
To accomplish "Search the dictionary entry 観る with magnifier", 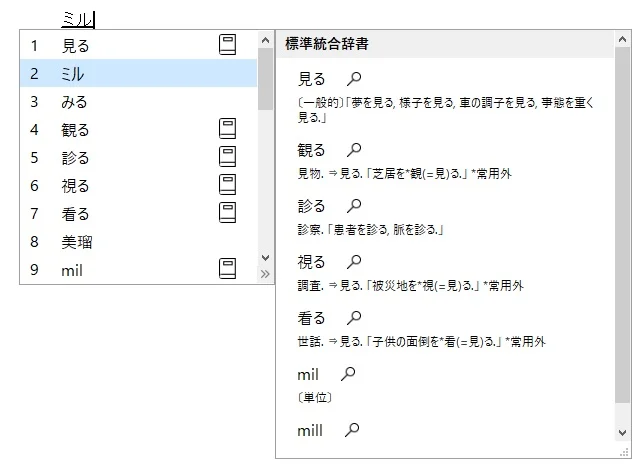I will (354, 150).
